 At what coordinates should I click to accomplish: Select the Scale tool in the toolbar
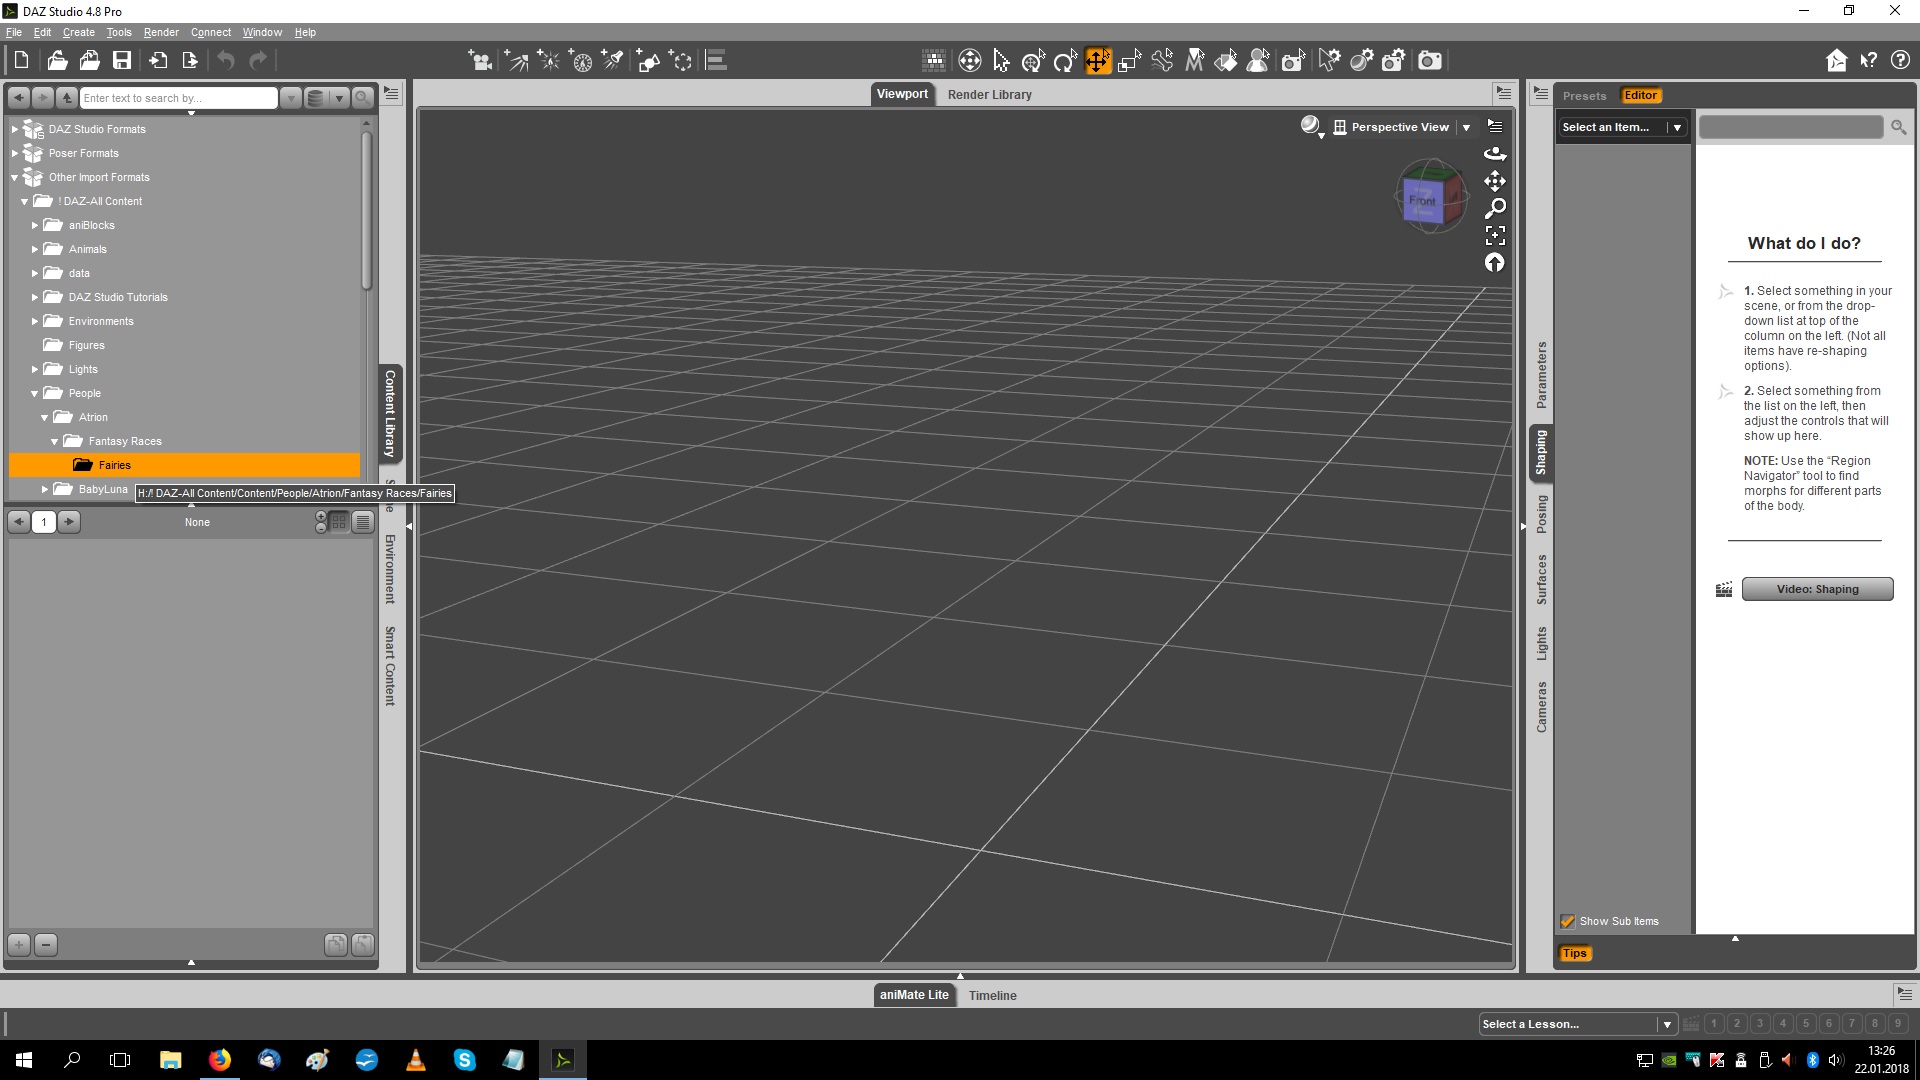tap(1129, 61)
